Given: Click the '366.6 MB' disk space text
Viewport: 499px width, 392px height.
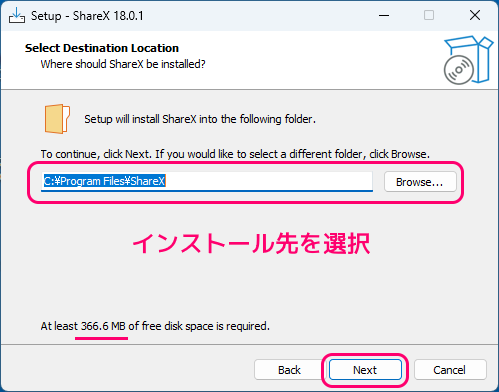Looking at the screenshot, I should 103,326.
